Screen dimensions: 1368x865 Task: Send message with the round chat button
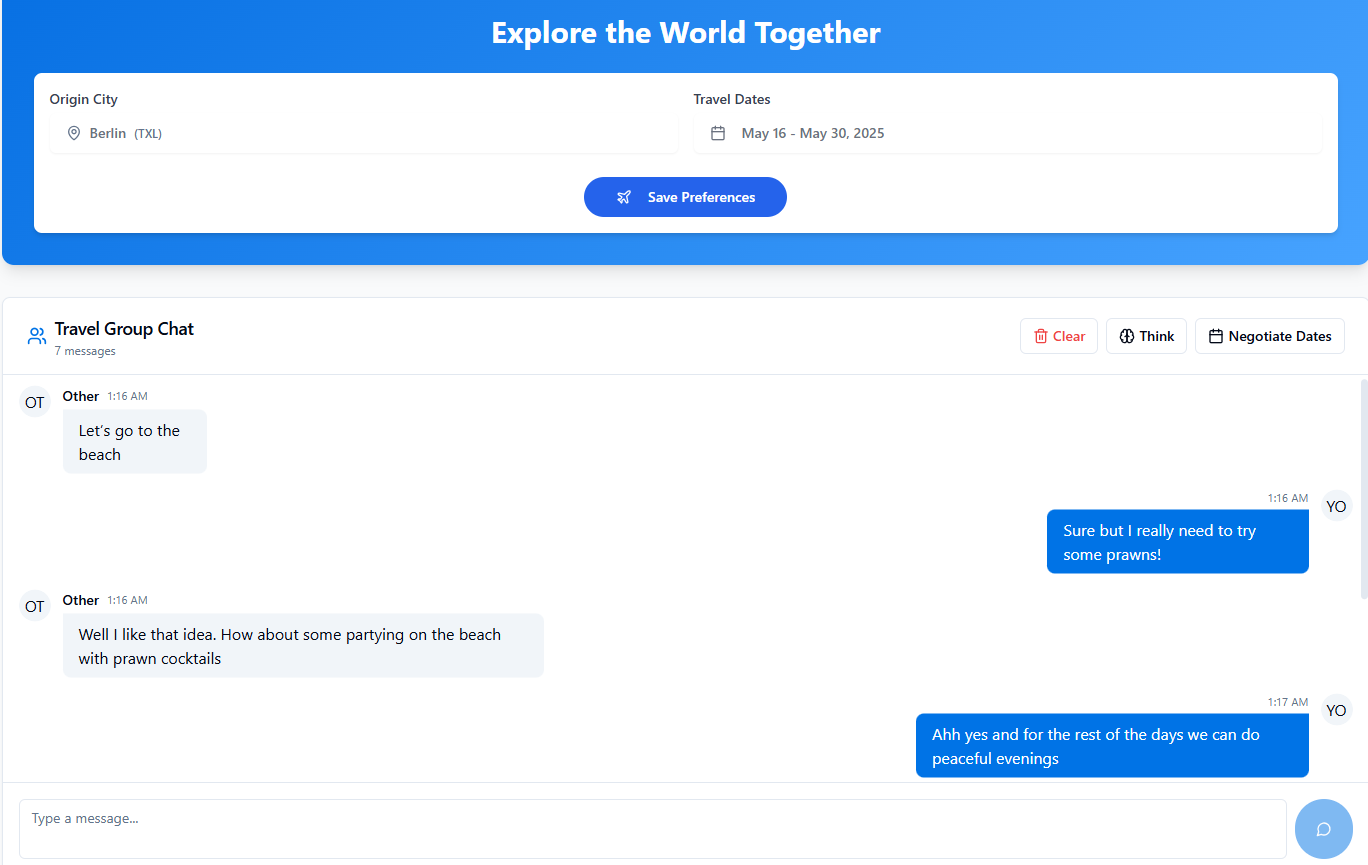[x=1324, y=829]
